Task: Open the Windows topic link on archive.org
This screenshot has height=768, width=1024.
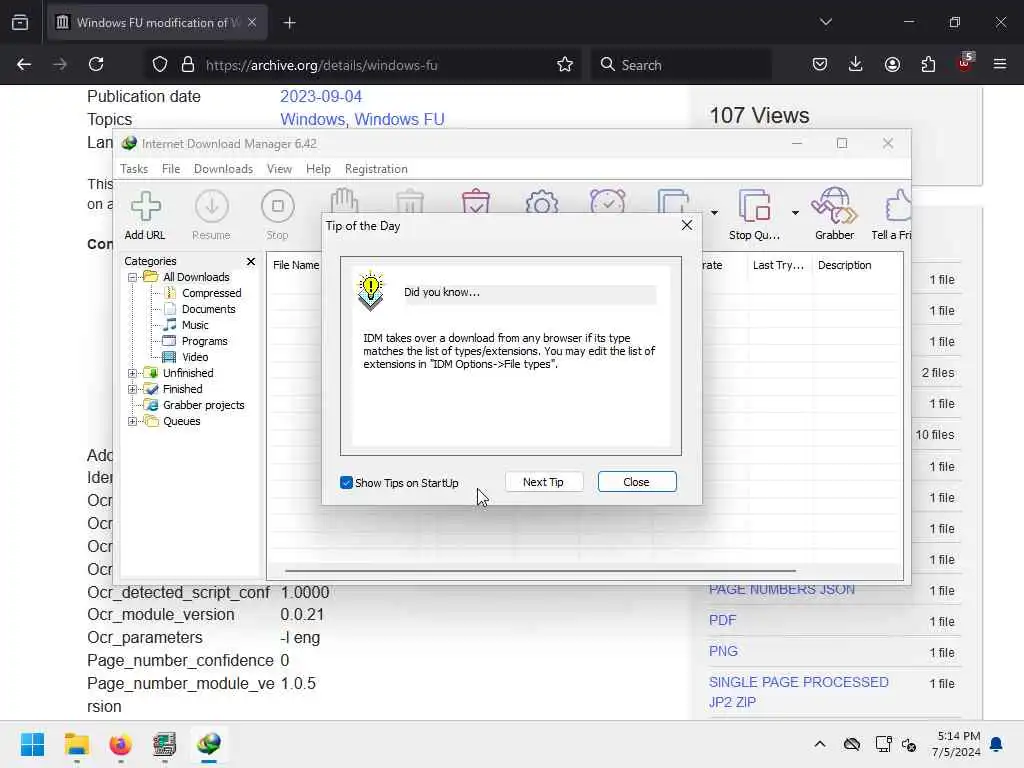Action: pyautogui.click(x=313, y=120)
